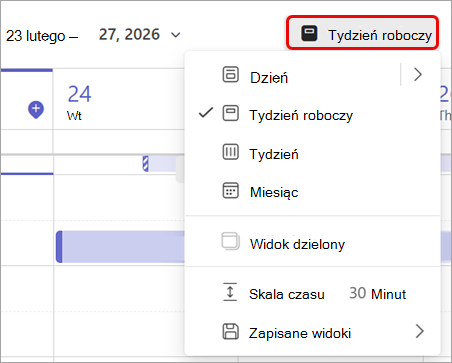Open the Zapisane widoki submenu

(x=312, y=332)
